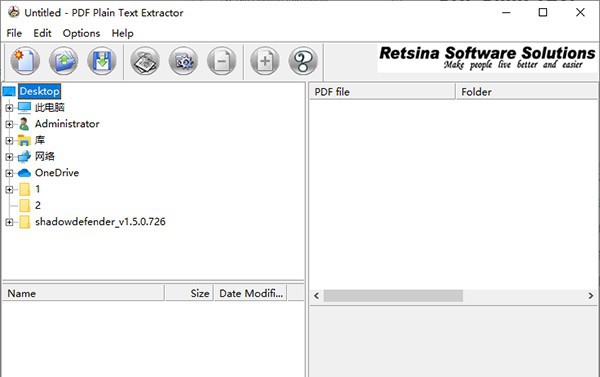Open the Options menu

(81, 33)
